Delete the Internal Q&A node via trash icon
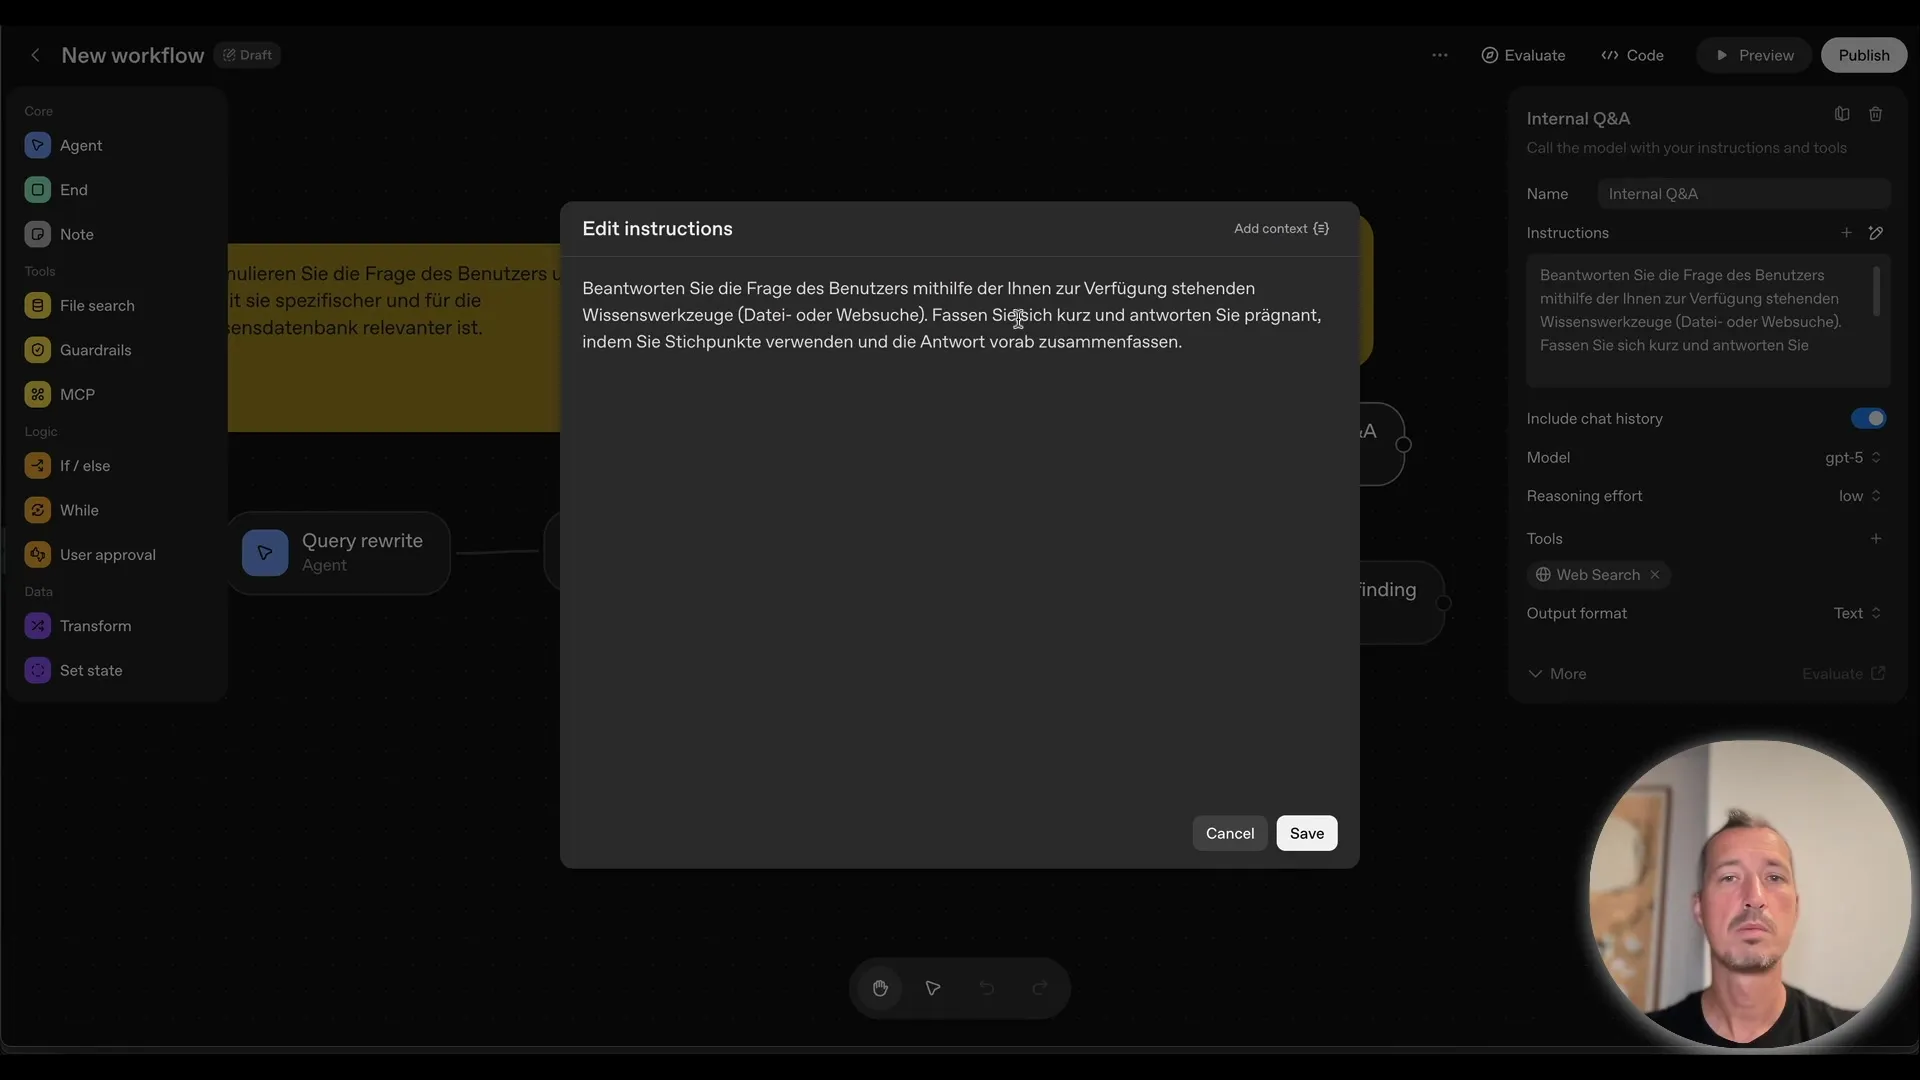Viewport: 1920px width, 1080px height. tap(1877, 114)
